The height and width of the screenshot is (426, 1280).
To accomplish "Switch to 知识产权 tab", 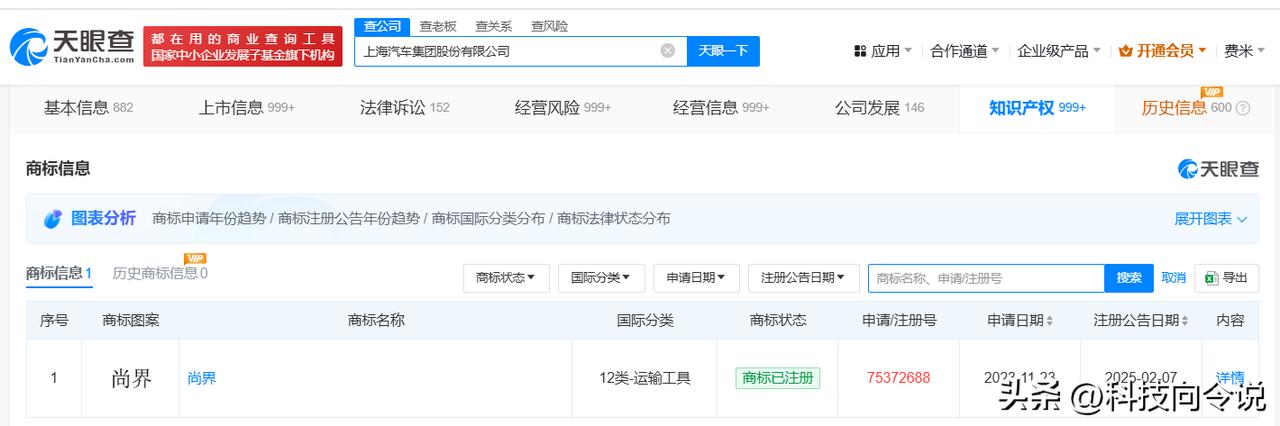I will click(1037, 108).
